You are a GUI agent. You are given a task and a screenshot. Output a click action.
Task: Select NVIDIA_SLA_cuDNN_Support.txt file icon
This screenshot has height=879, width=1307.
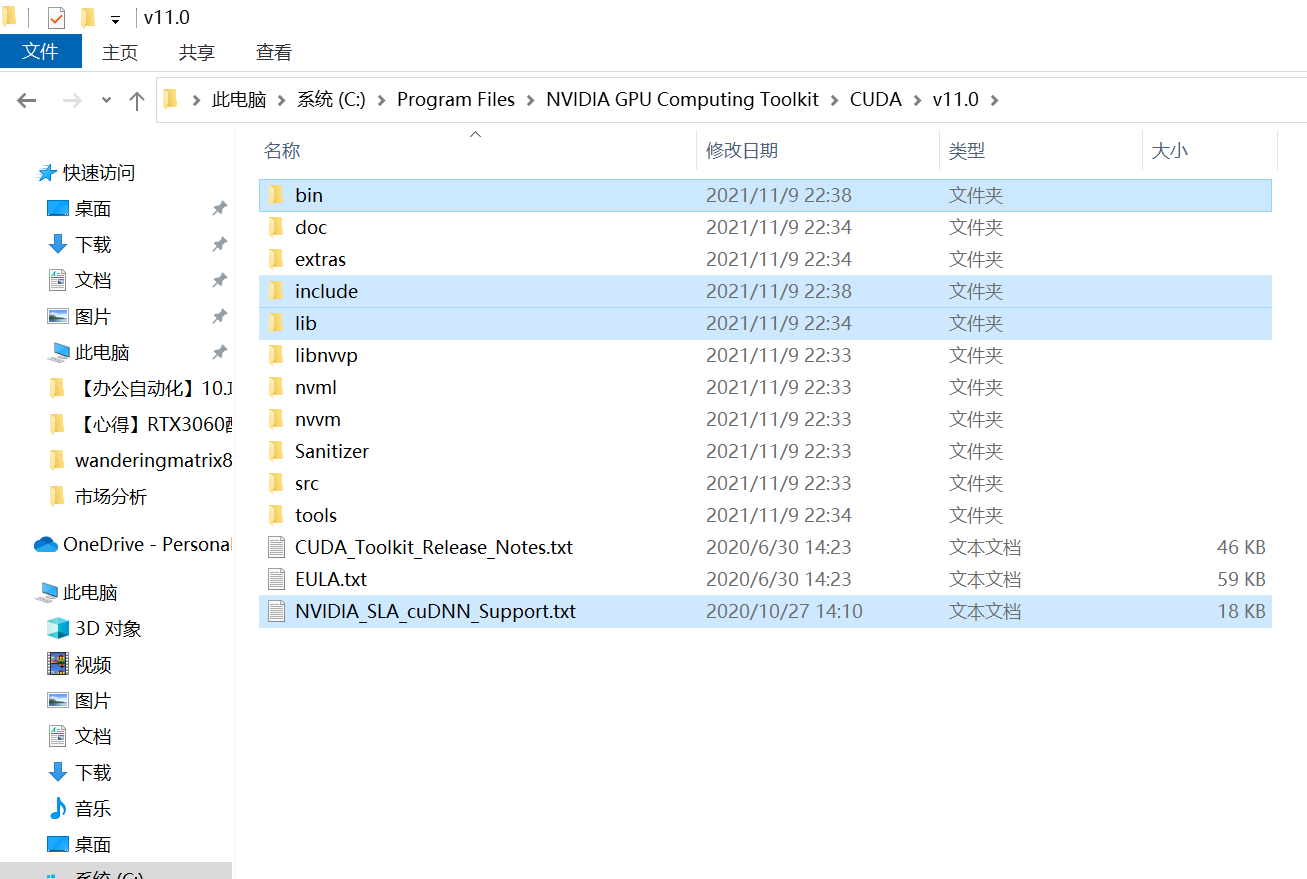277,611
